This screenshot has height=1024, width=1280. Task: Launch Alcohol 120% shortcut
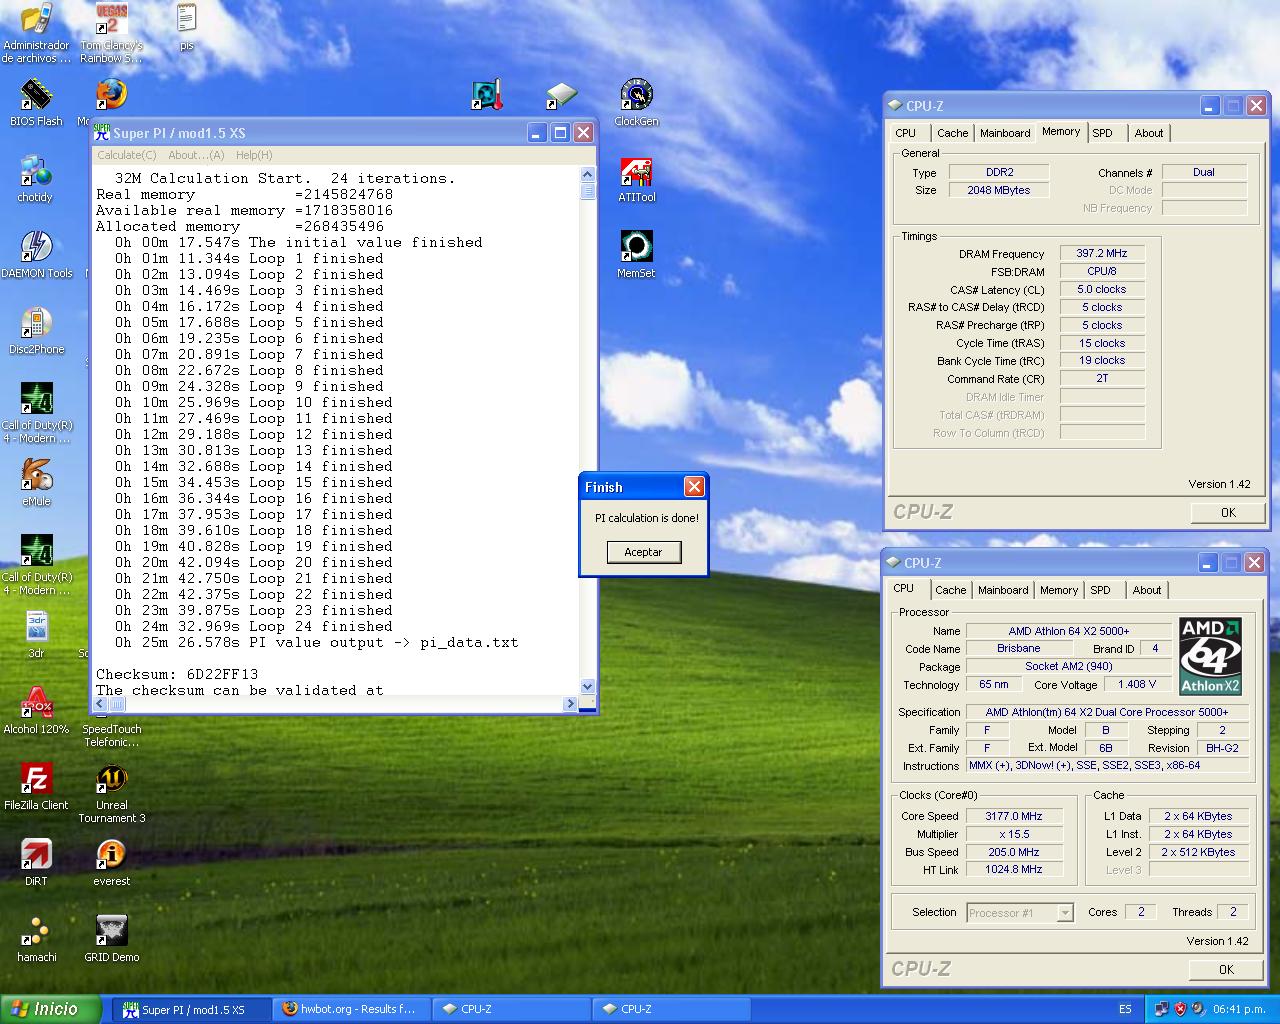36,711
